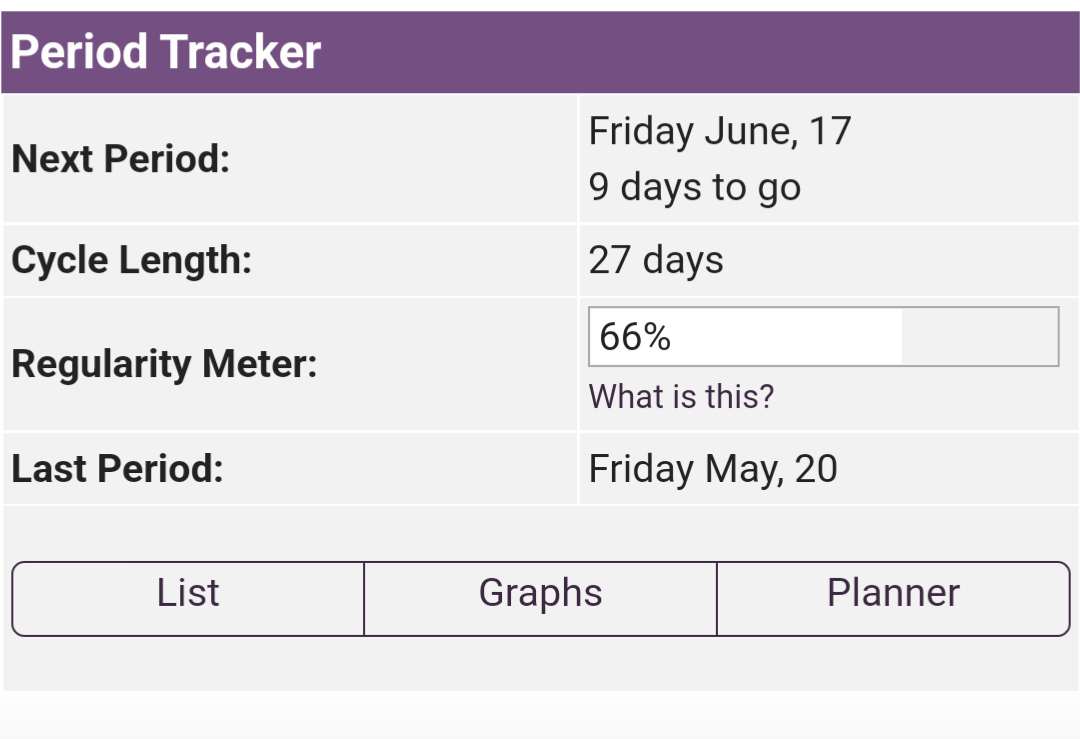1080x739 pixels.
Task: Click the "What is this?" link
Action: click(x=681, y=396)
